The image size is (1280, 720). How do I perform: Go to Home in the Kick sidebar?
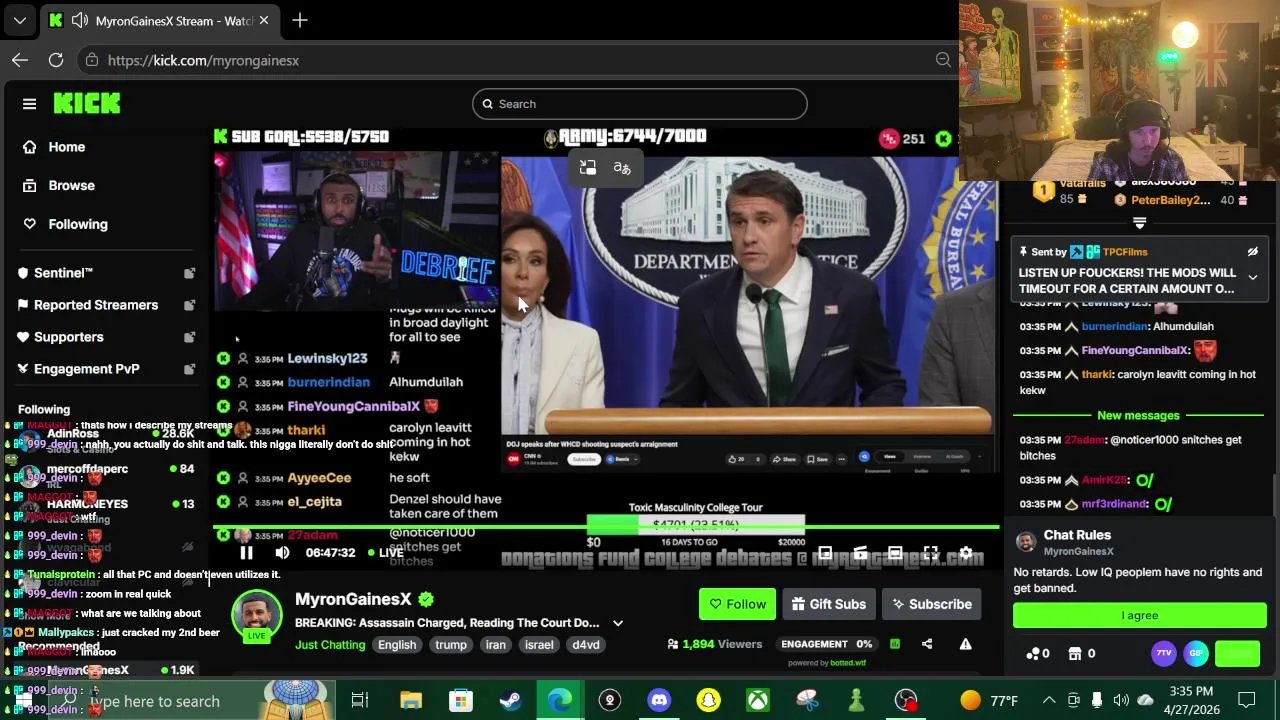point(67,147)
